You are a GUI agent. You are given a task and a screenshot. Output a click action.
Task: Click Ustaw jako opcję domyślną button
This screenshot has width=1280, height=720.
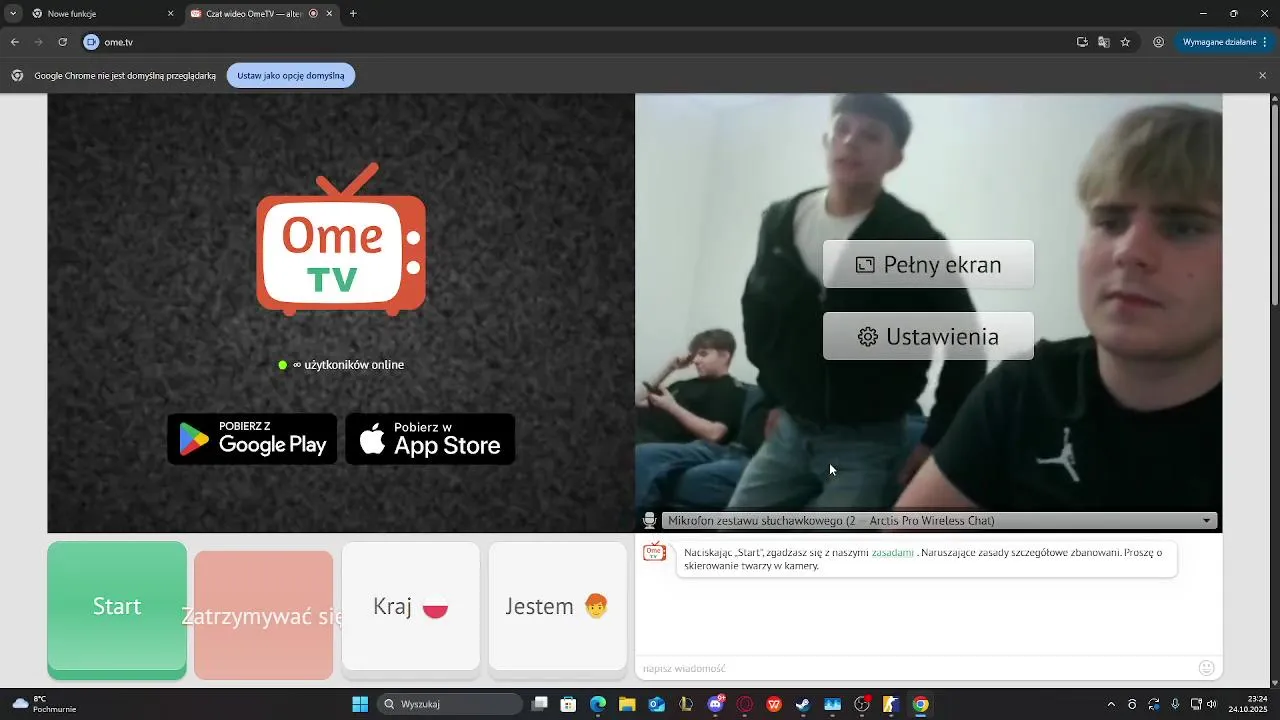tap(291, 75)
